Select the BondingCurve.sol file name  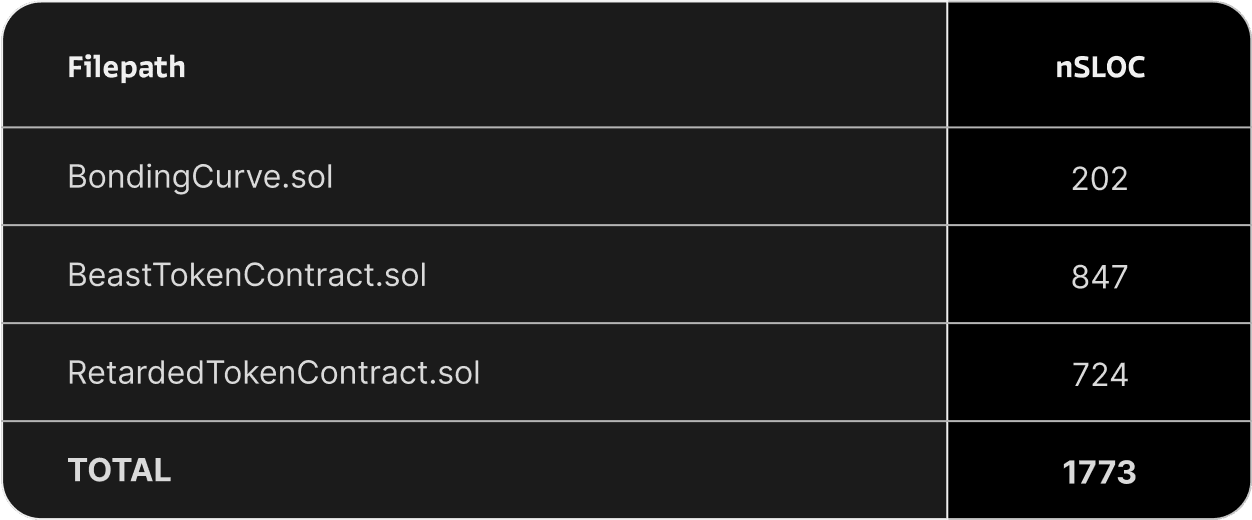pos(200,177)
